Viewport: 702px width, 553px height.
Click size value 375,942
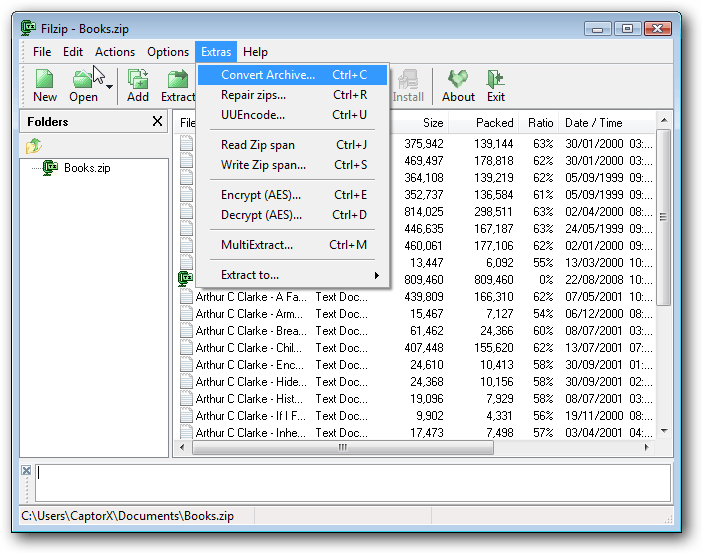(424, 144)
